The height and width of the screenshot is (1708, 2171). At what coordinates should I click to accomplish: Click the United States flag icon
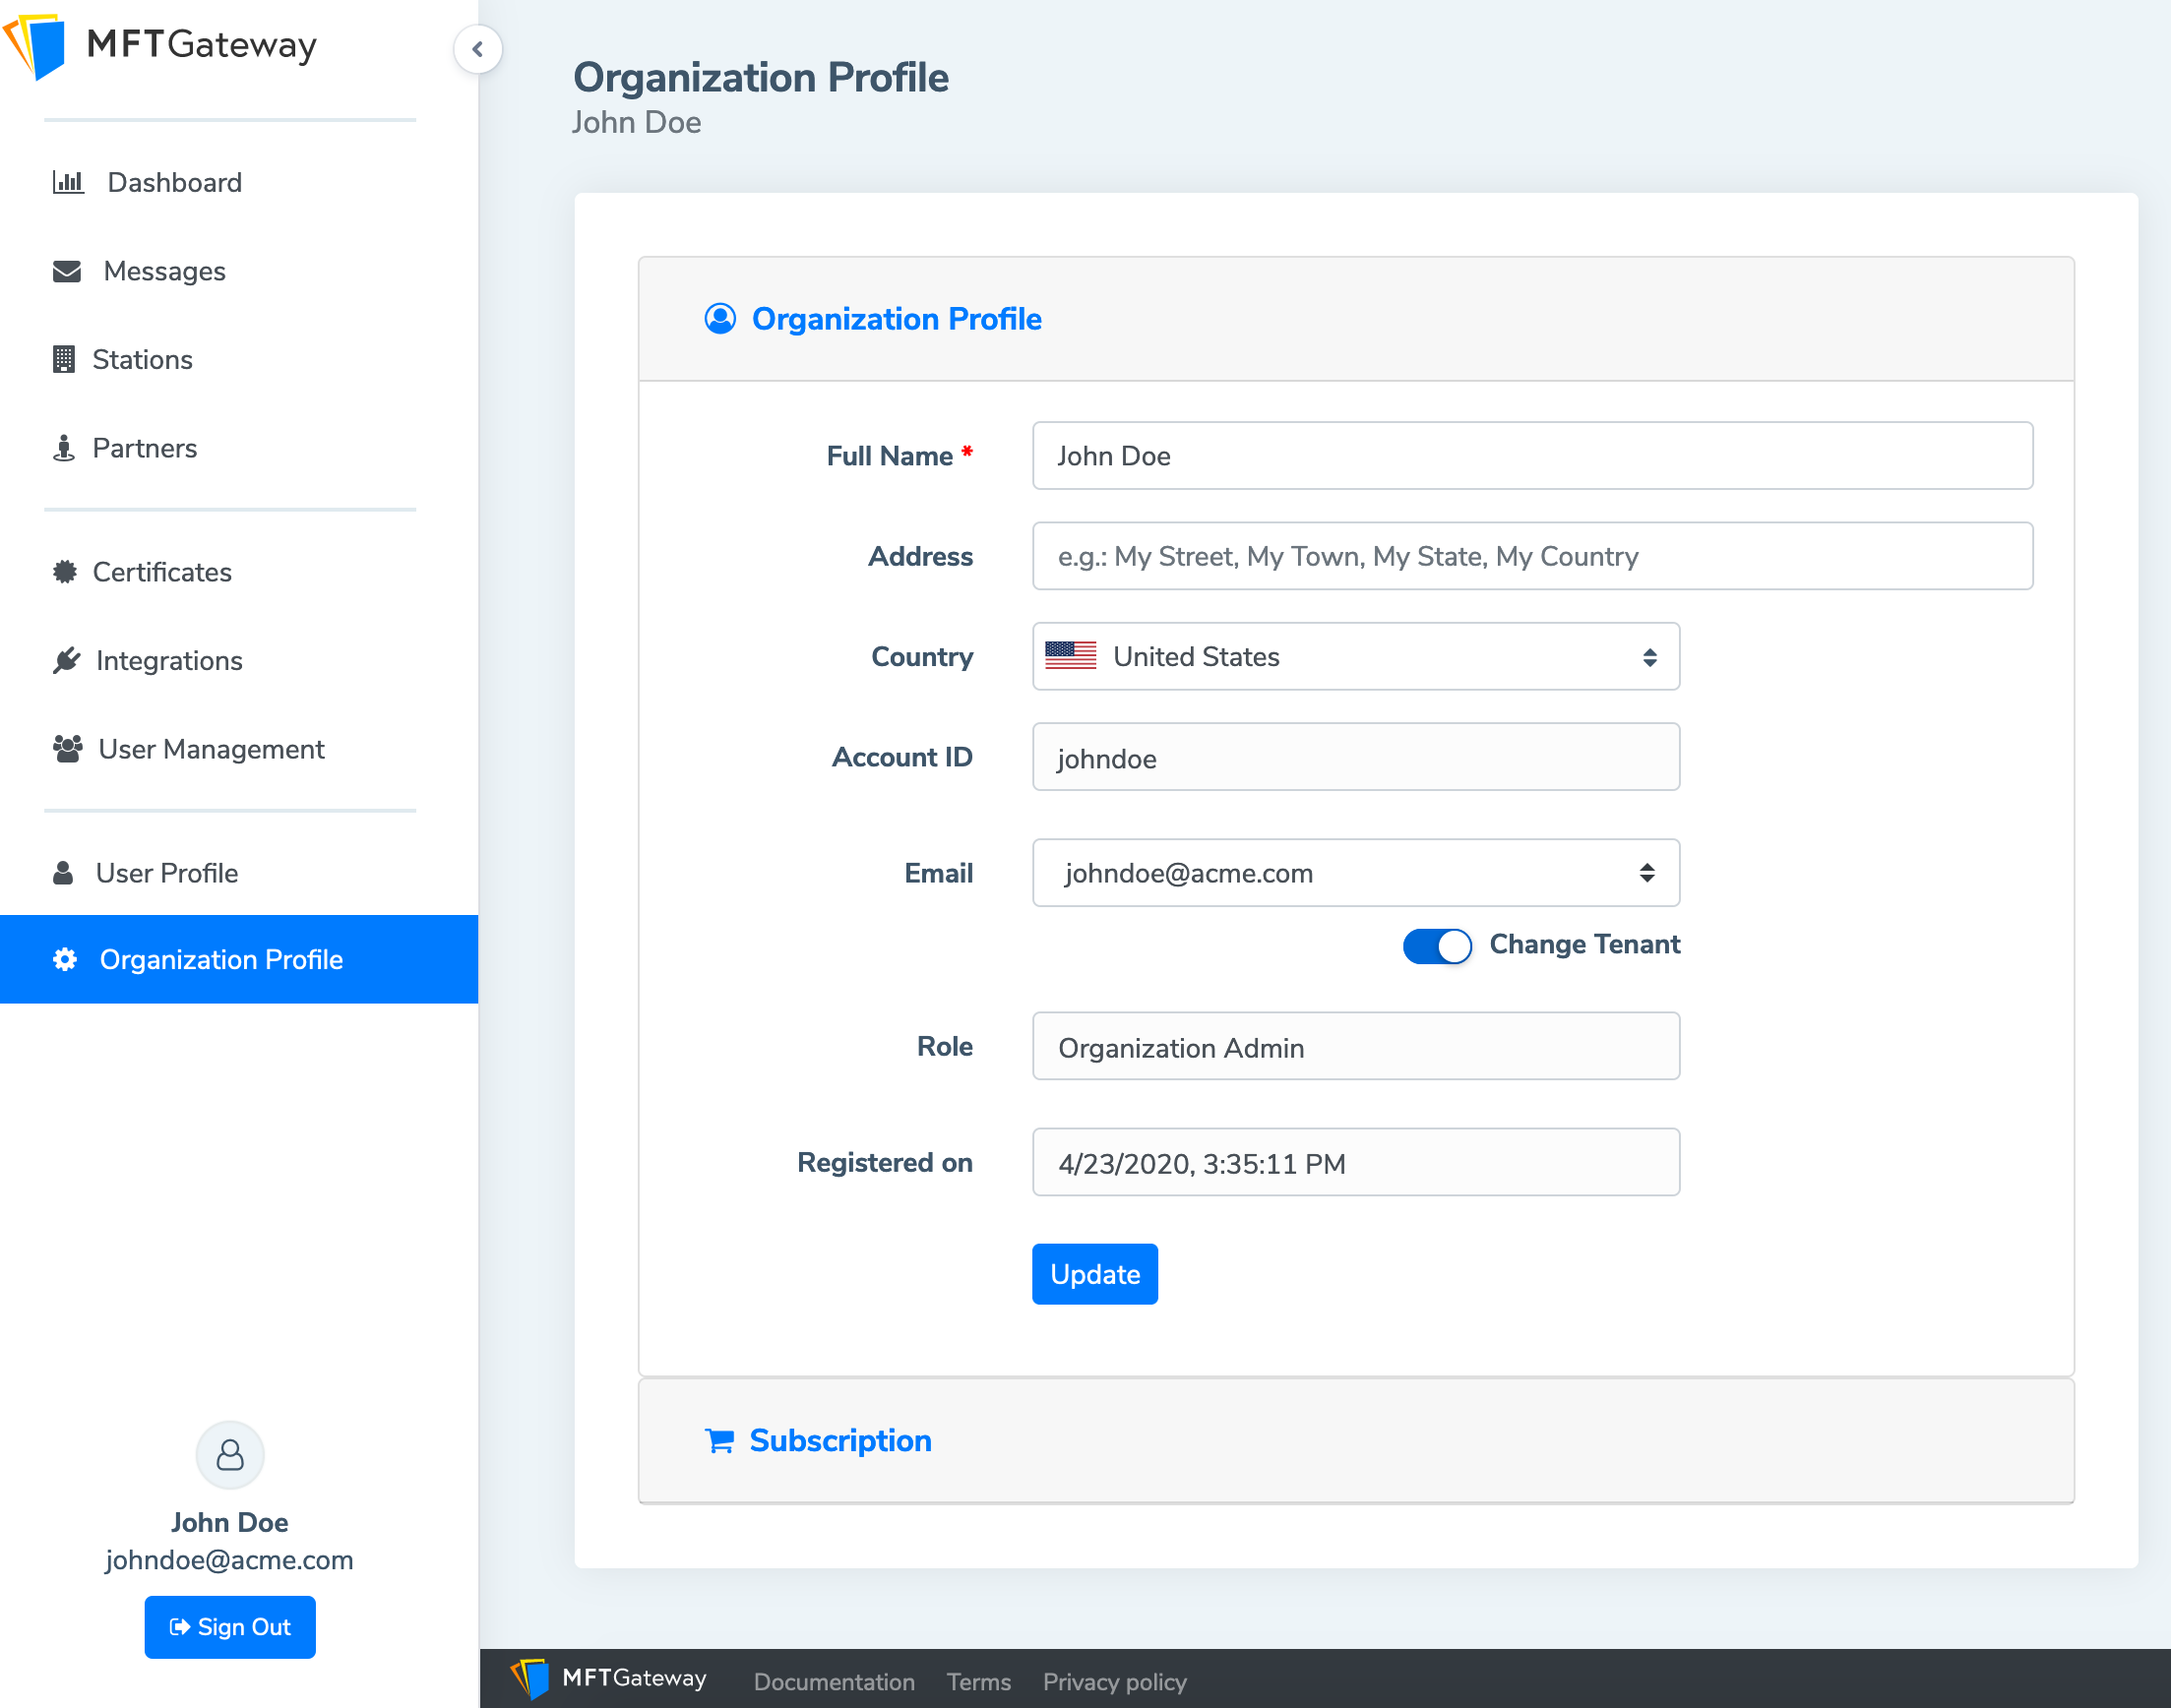[x=1071, y=656]
